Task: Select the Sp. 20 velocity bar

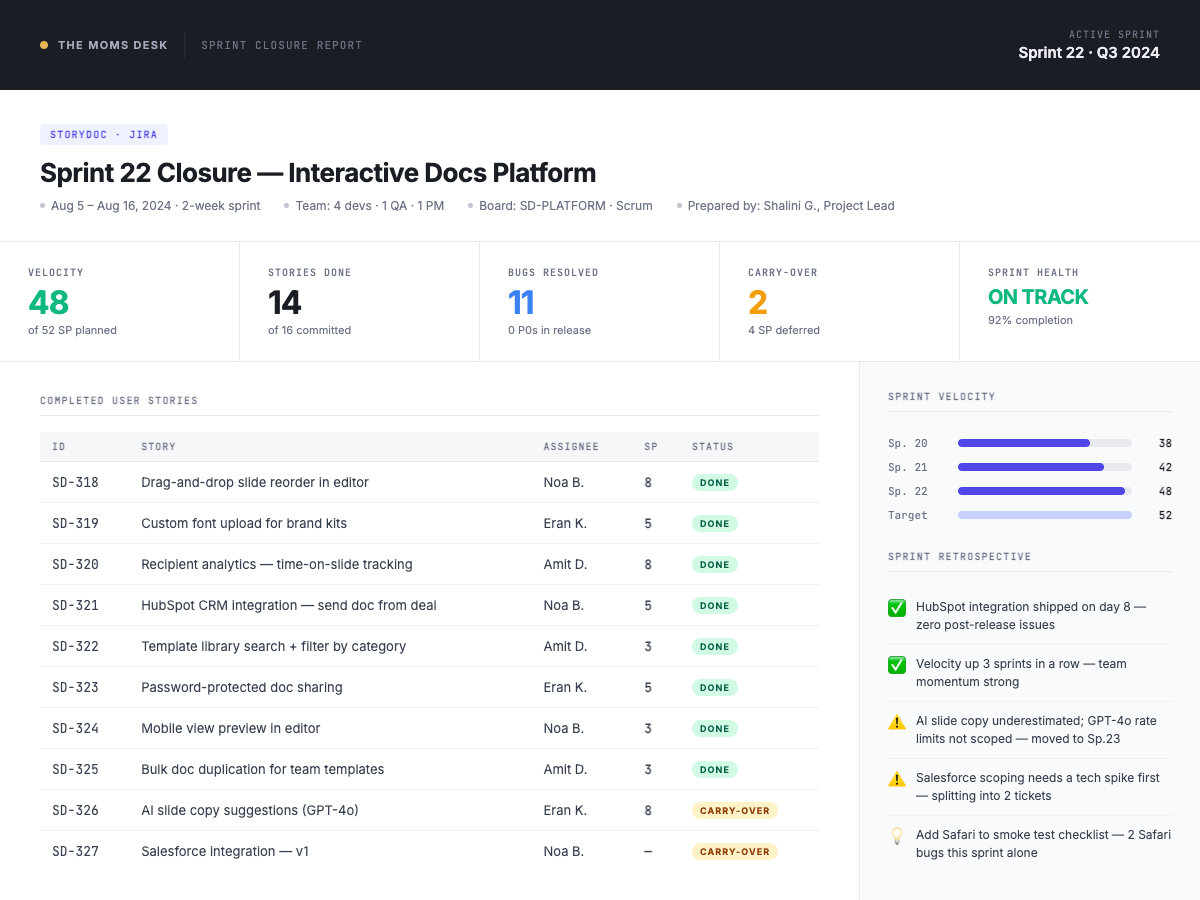Action: 1045,443
